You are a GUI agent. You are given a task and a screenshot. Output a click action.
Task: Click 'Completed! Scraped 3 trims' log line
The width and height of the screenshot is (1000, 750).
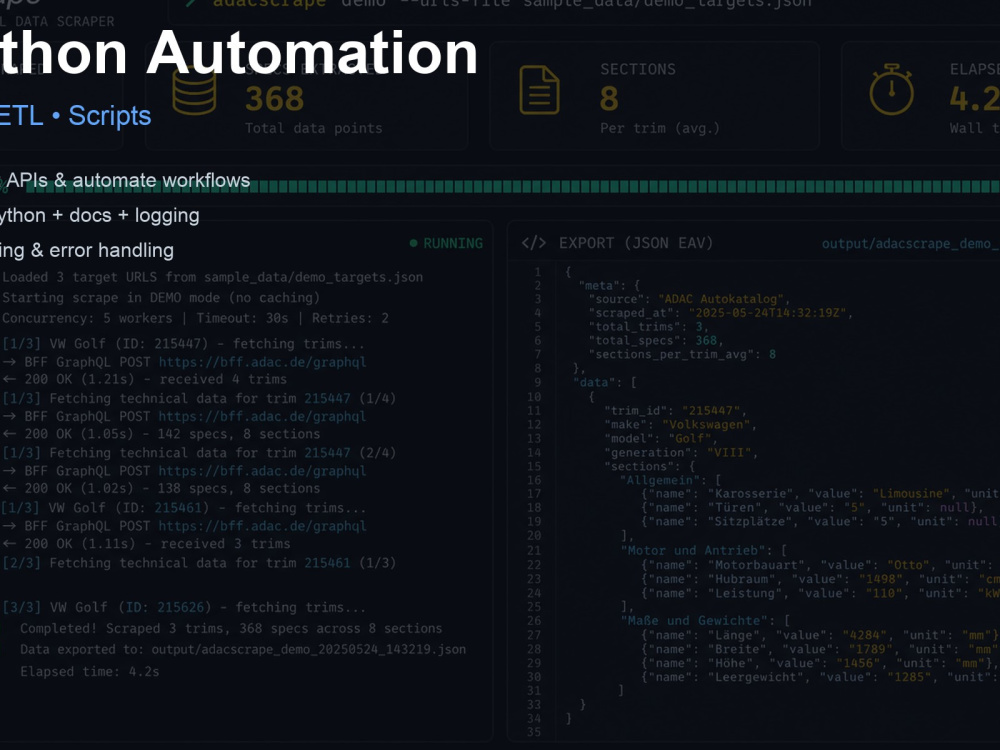[231, 629]
